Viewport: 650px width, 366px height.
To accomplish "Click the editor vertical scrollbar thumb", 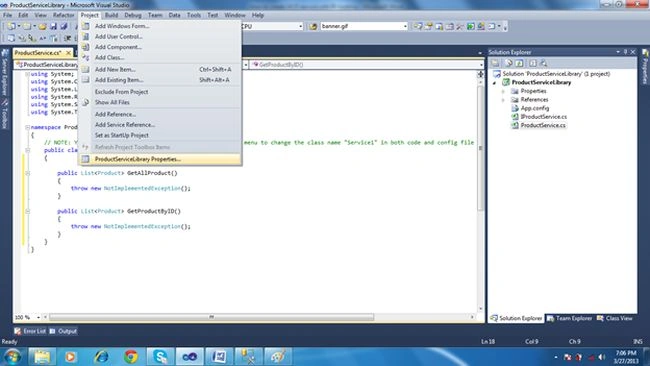I will point(480,148).
